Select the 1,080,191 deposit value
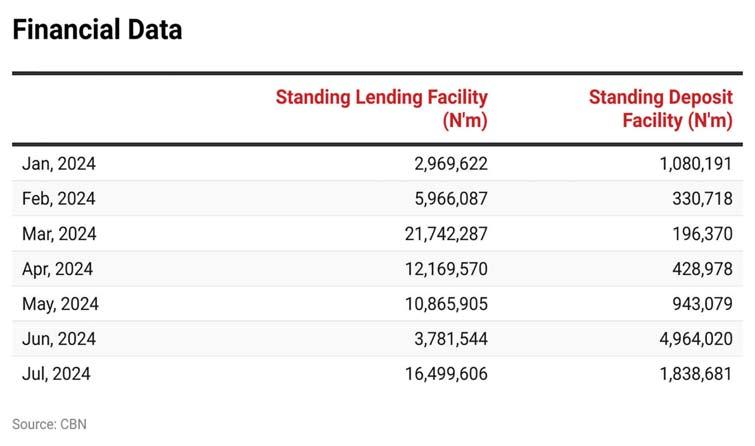This screenshot has width=755, height=446. (x=691, y=164)
